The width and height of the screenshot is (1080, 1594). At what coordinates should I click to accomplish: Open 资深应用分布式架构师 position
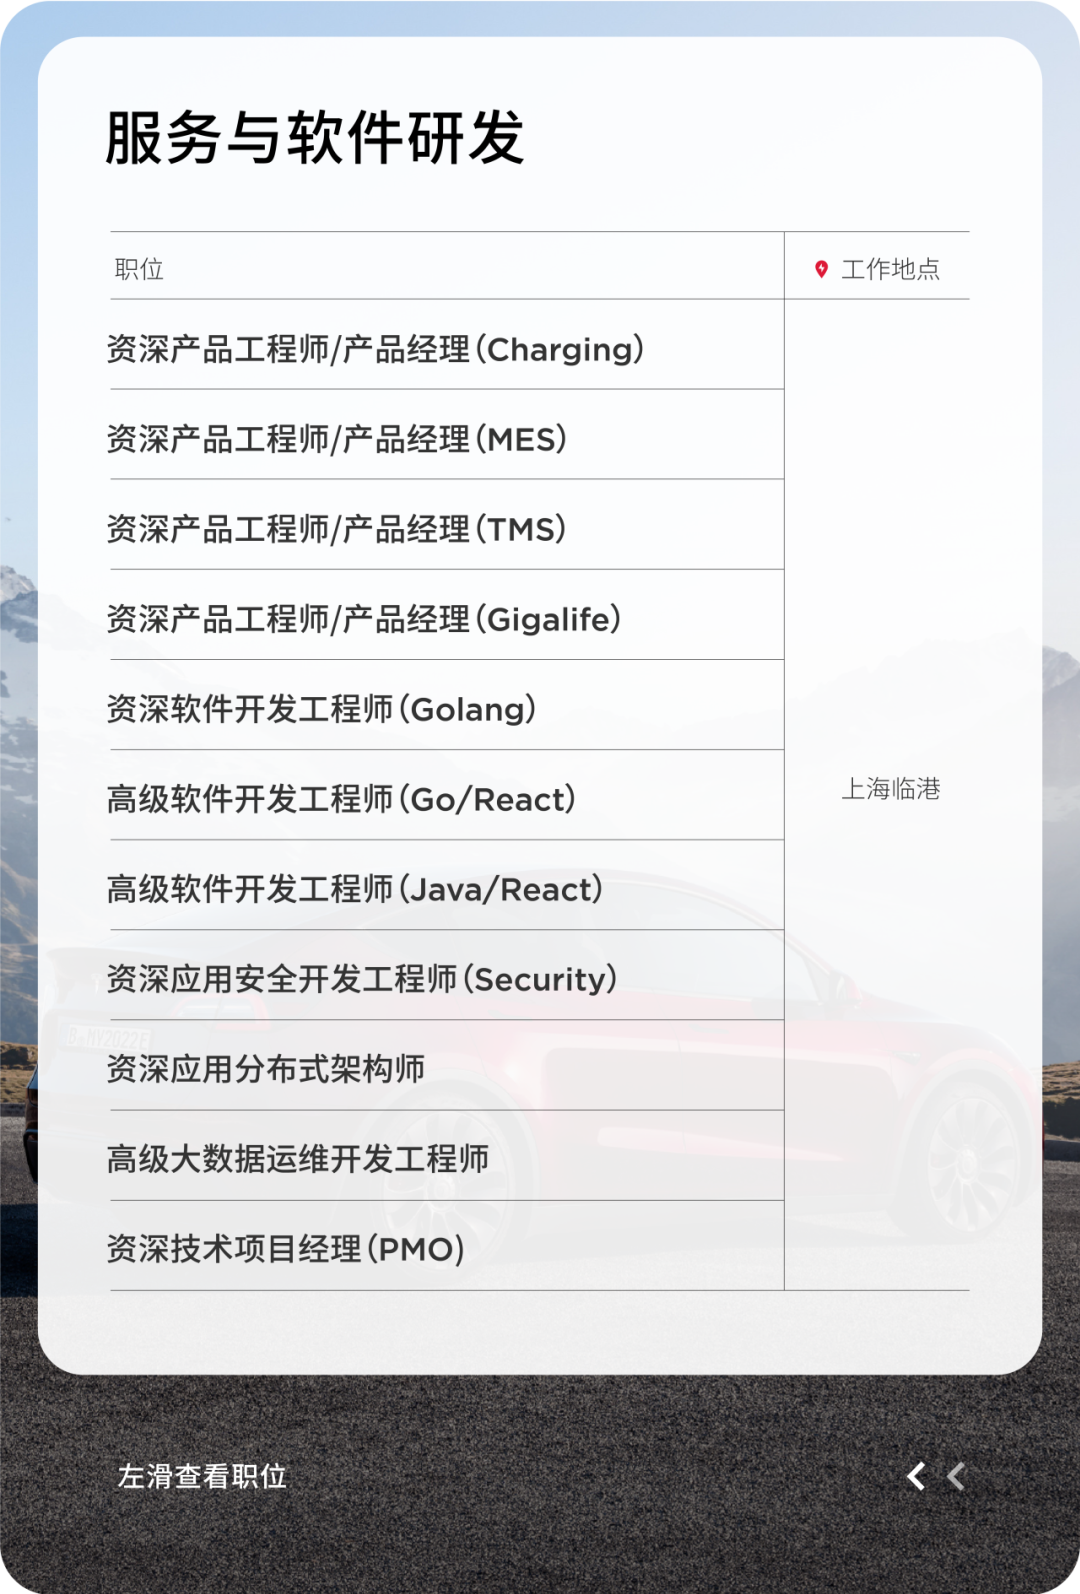[266, 1069]
